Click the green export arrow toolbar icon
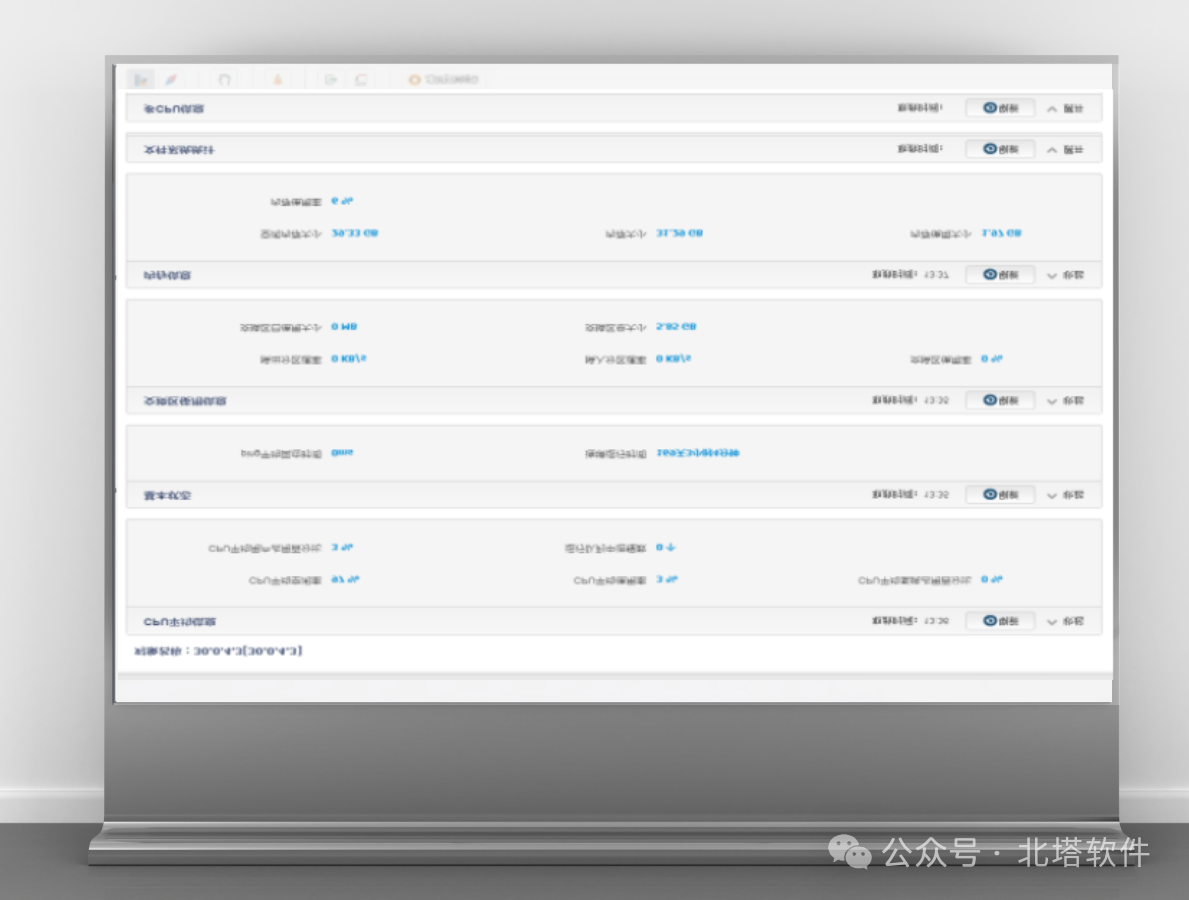 (331, 79)
